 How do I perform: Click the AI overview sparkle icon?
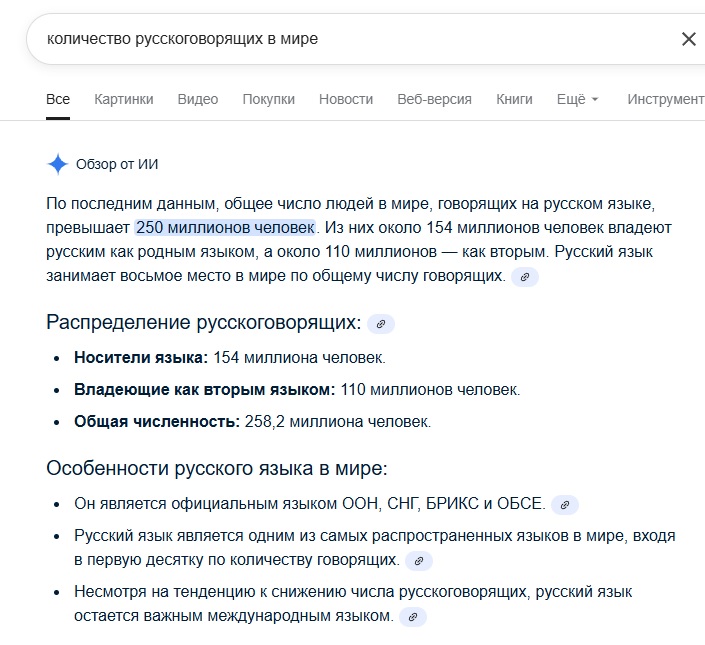click(x=58, y=164)
